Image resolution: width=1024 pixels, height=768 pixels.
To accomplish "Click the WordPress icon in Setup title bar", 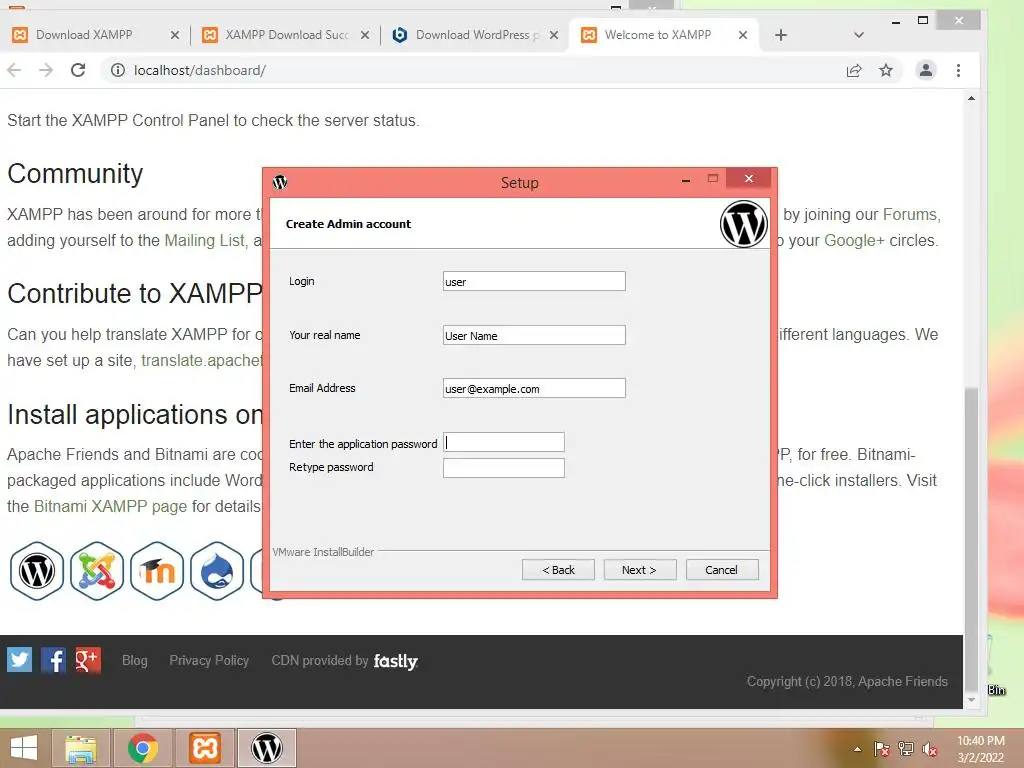I will coord(280,182).
